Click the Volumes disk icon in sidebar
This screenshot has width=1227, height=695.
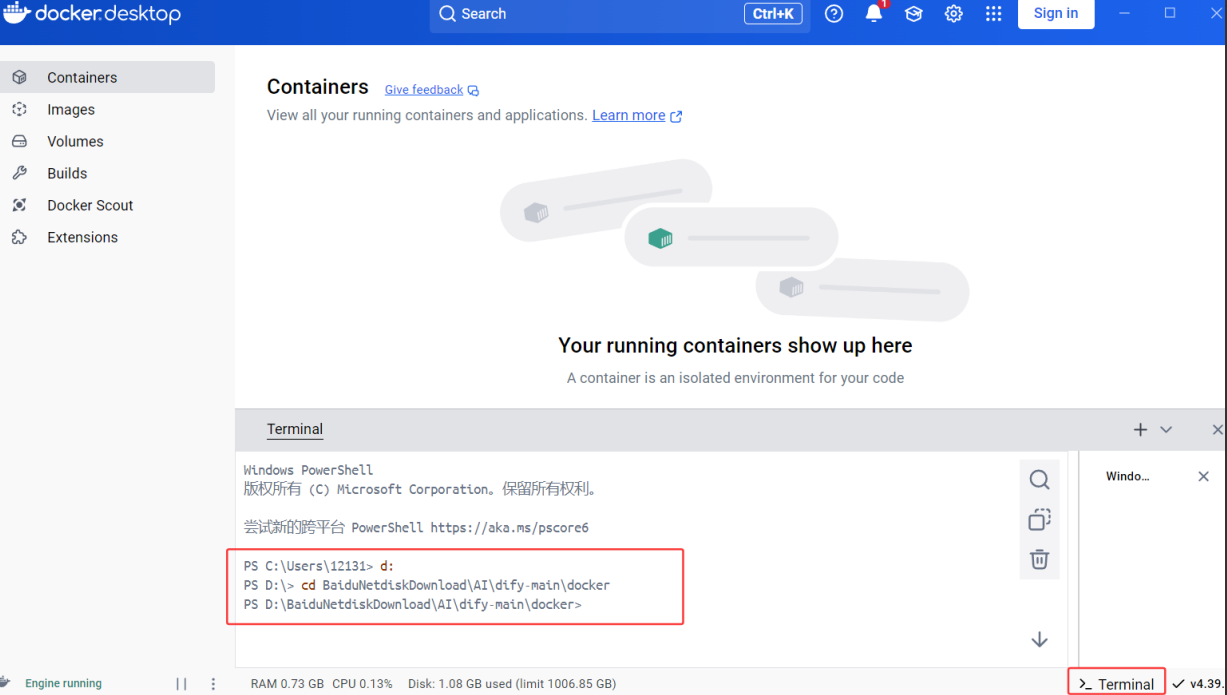click(x=19, y=141)
